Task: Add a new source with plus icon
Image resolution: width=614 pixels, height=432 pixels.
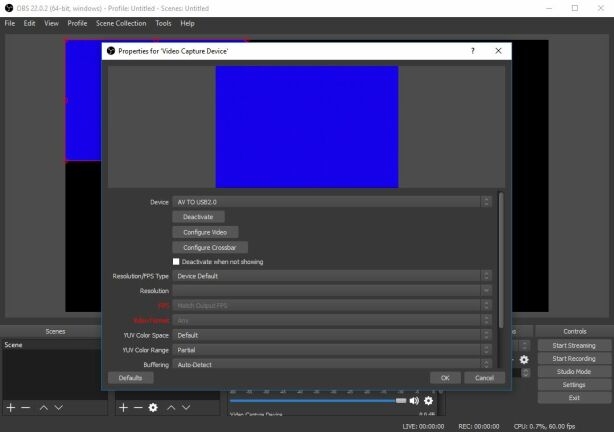Action: pos(123,408)
